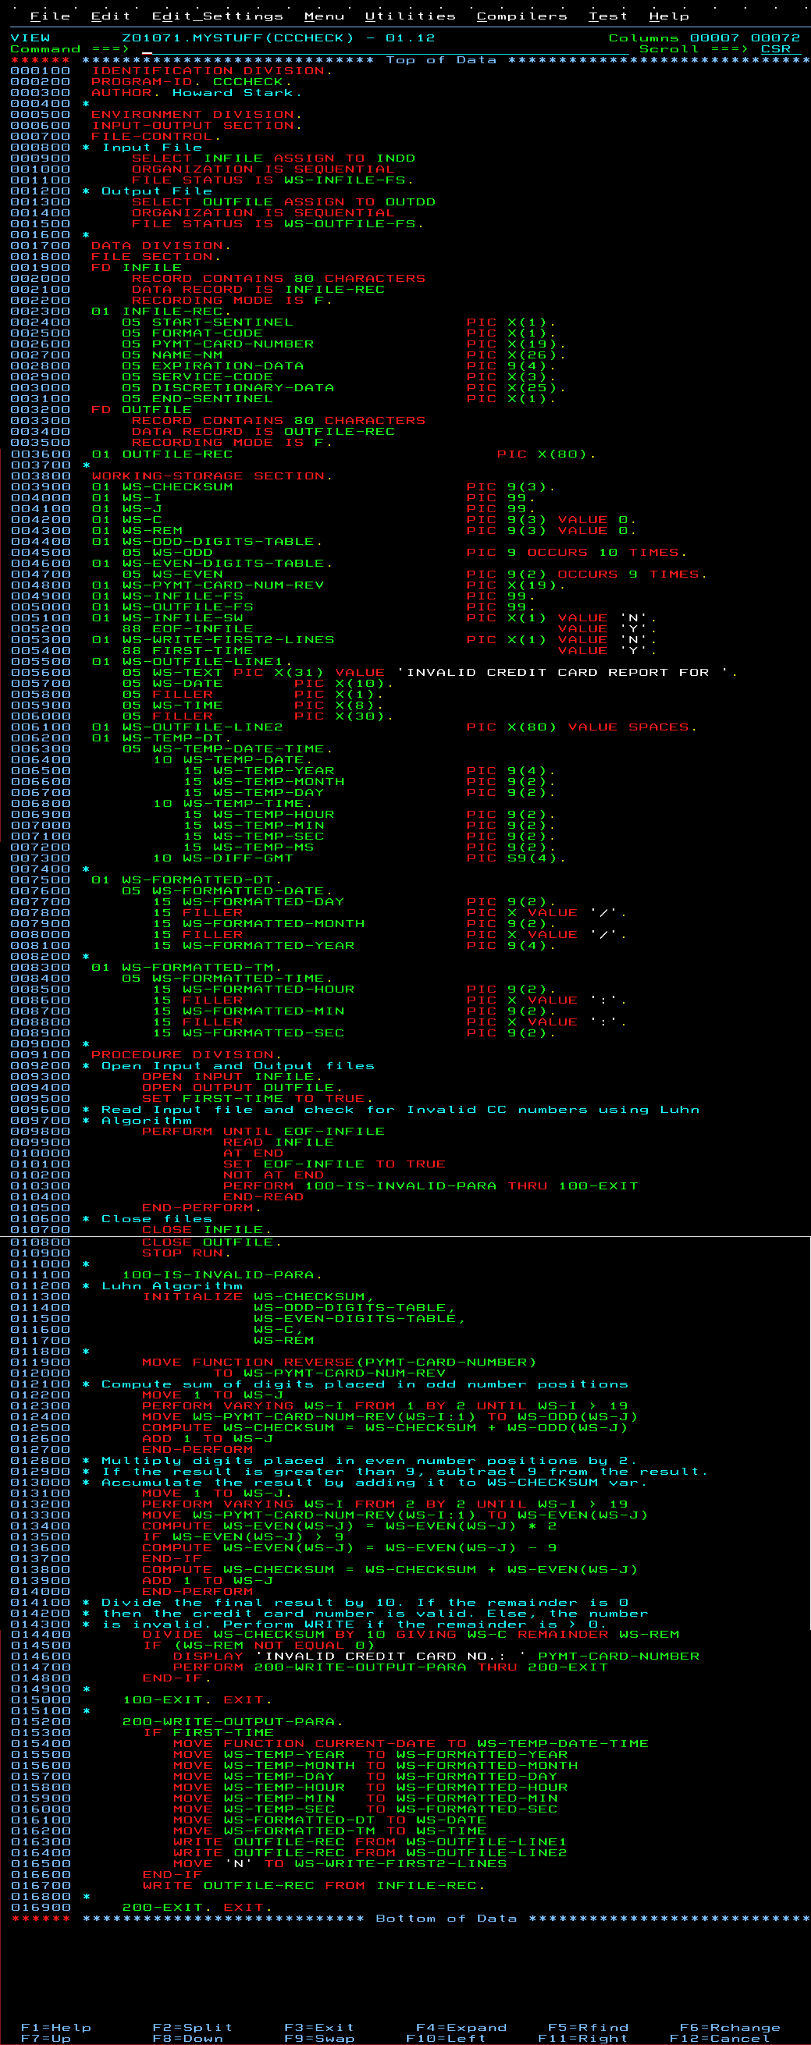Click 'WORKING-STORAGE SECTION.' text
811x2045 pixels.
coord(212,476)
